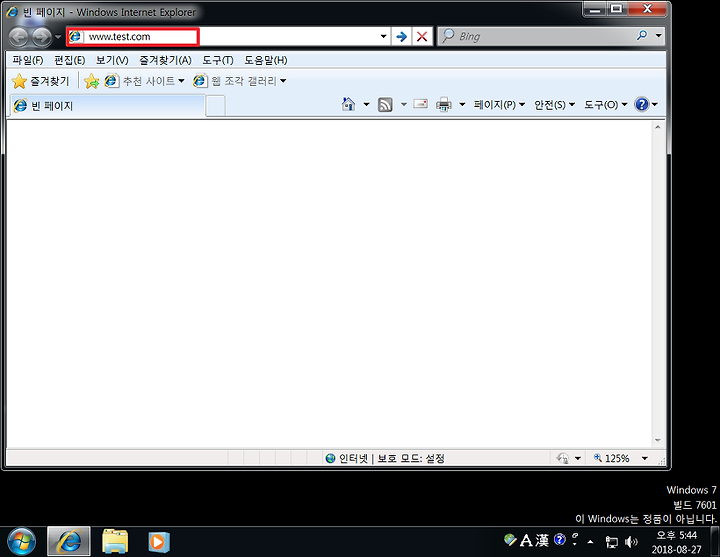Open the 추천 사이트 dropdown
720x557 pixels.
pos(144,81)
